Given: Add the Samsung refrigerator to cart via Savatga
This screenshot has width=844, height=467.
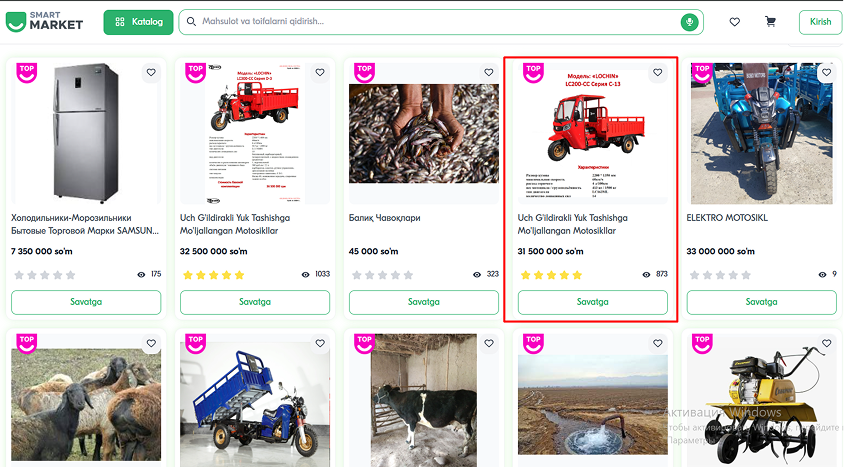Looking at the screenshot, I should click(x=86, y=301).
